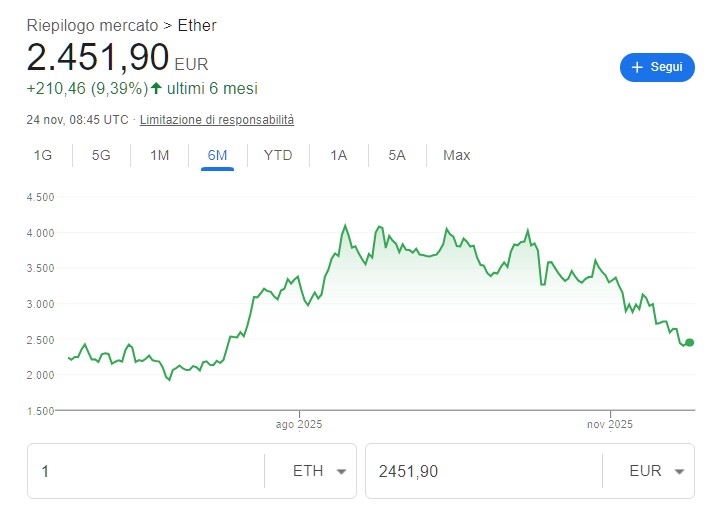722x512 pixels.
Task: Open the ETH currency dropdown arrow
Action: point(341,472)
